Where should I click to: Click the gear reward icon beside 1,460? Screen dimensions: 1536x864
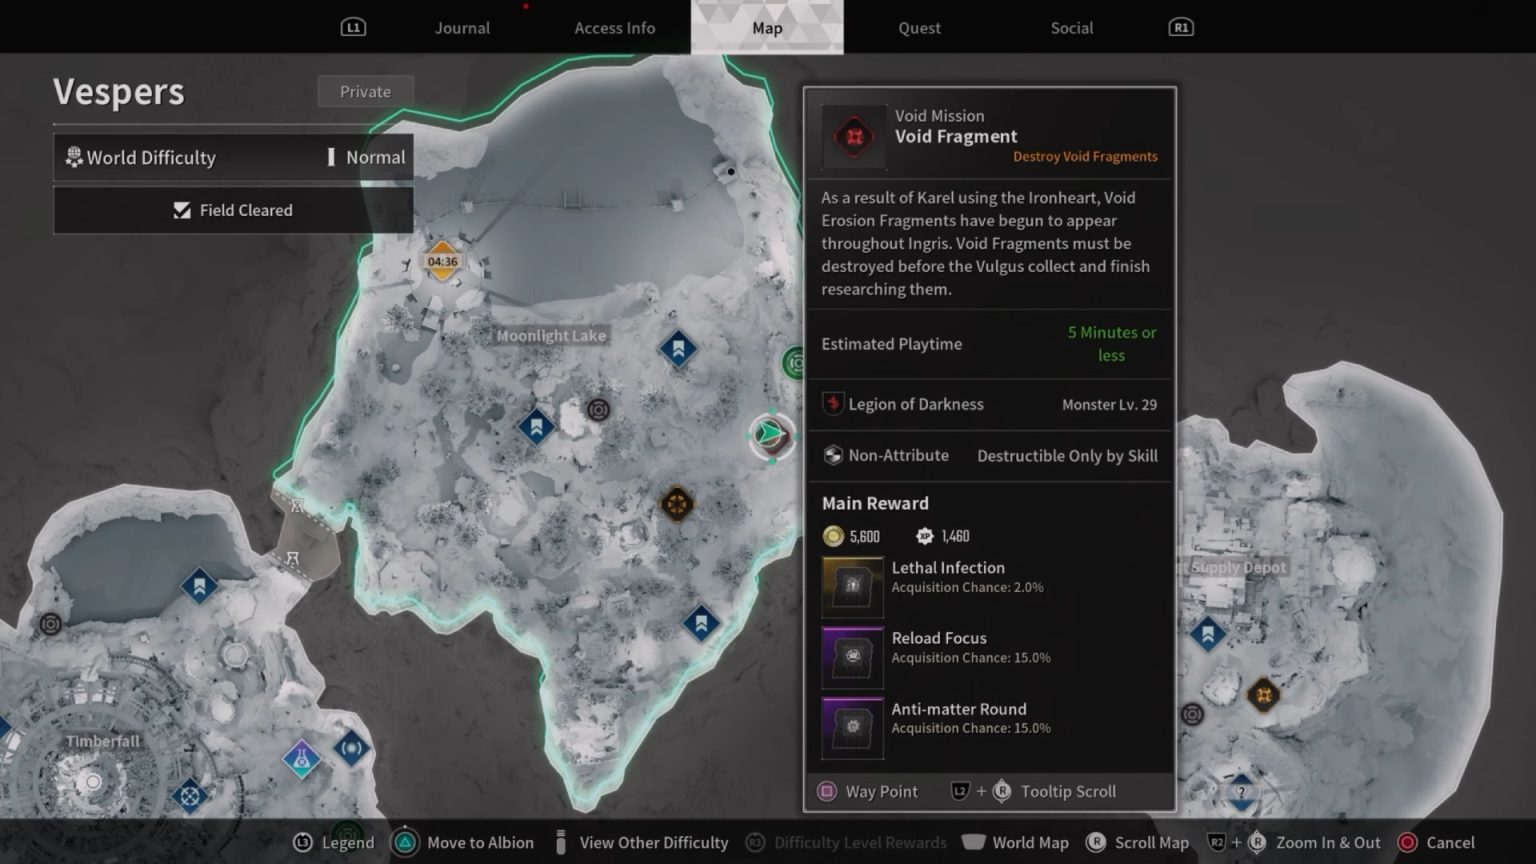pyautogui.click(x=925, y=536)
